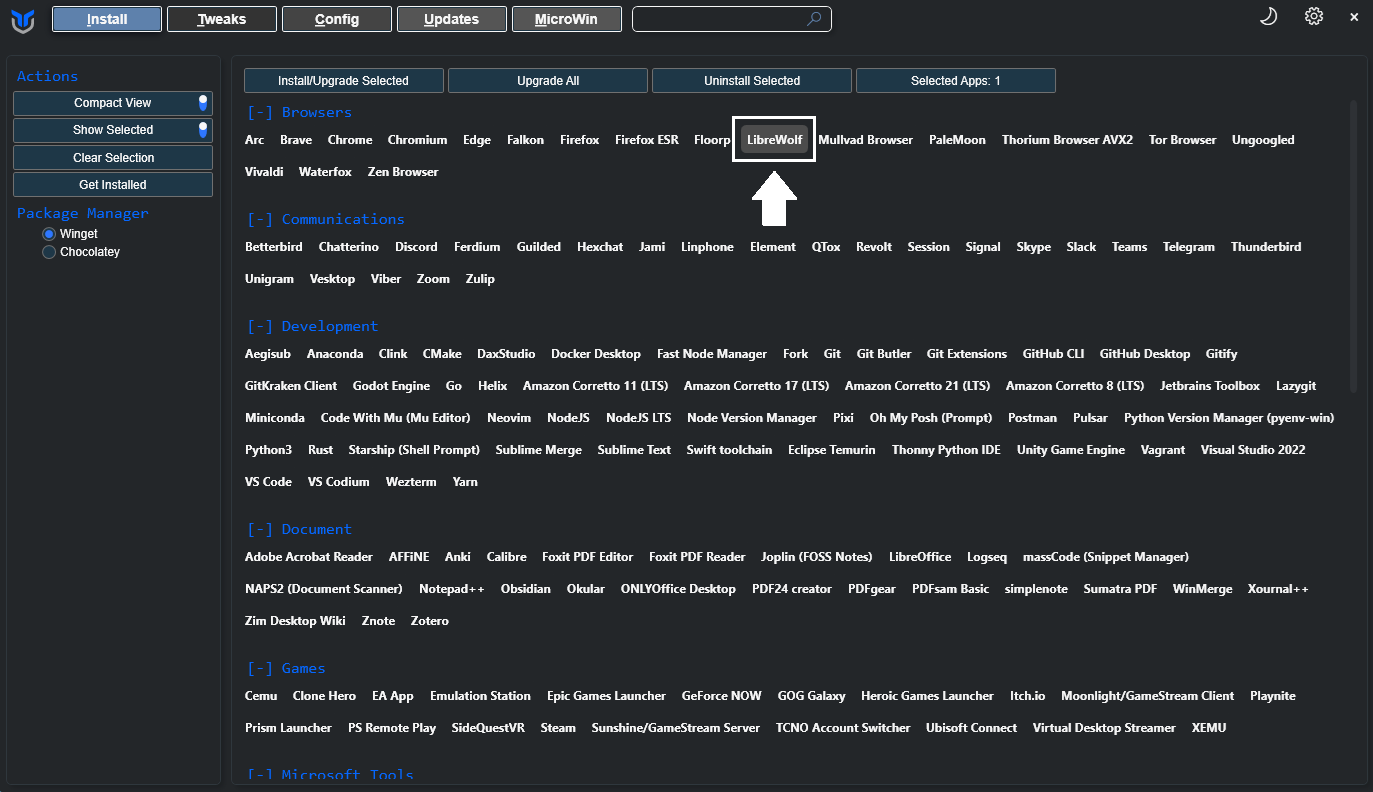1373x792 pixels.
Task: Open the MicroWin tab
Action: [566, 19]
